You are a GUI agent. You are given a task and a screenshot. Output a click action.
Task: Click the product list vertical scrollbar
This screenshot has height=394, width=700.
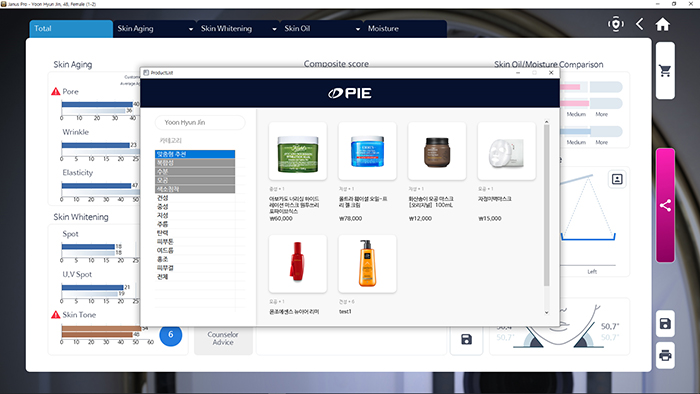click(546, 205)
